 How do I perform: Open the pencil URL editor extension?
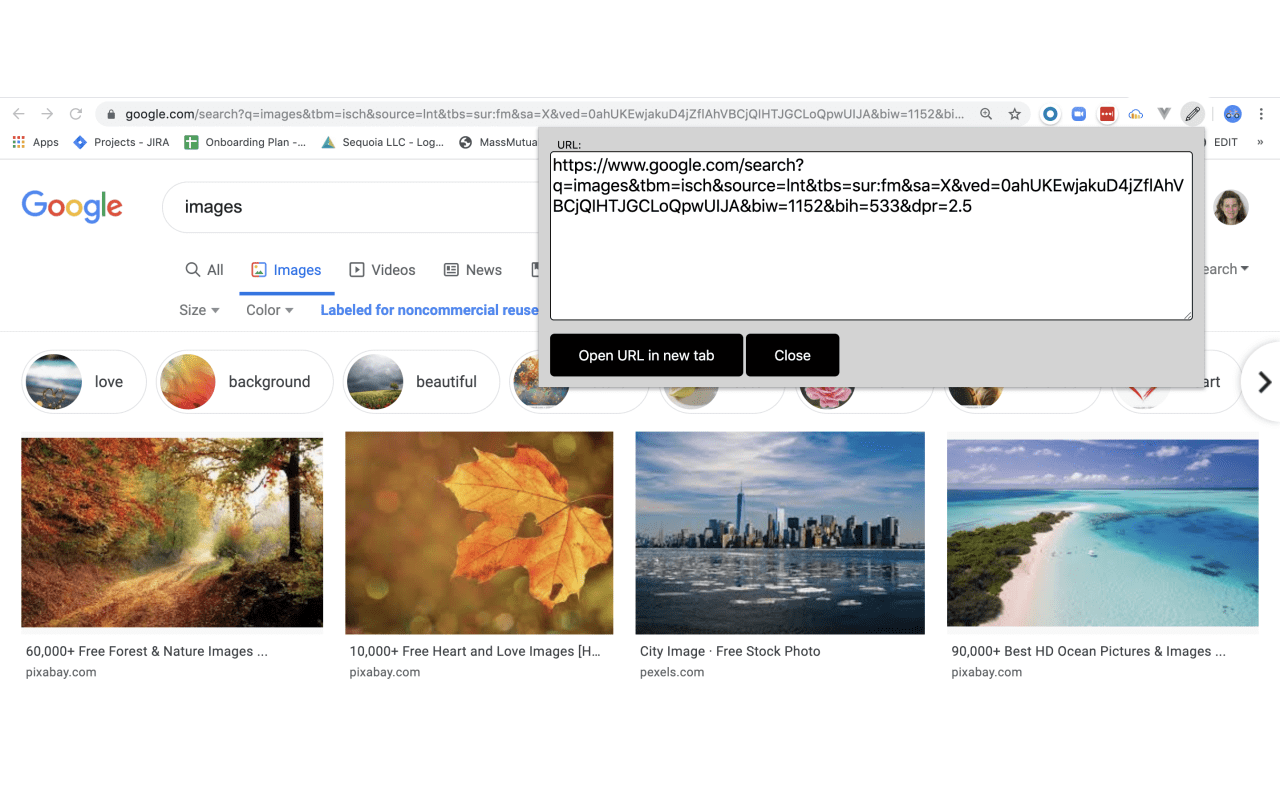click(x=1192, y=113)
